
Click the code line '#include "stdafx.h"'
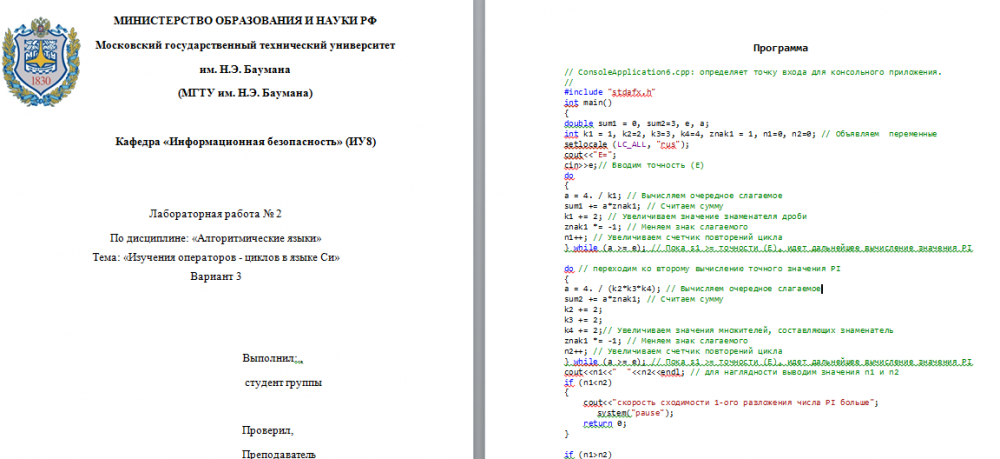[x=610, y=92]
